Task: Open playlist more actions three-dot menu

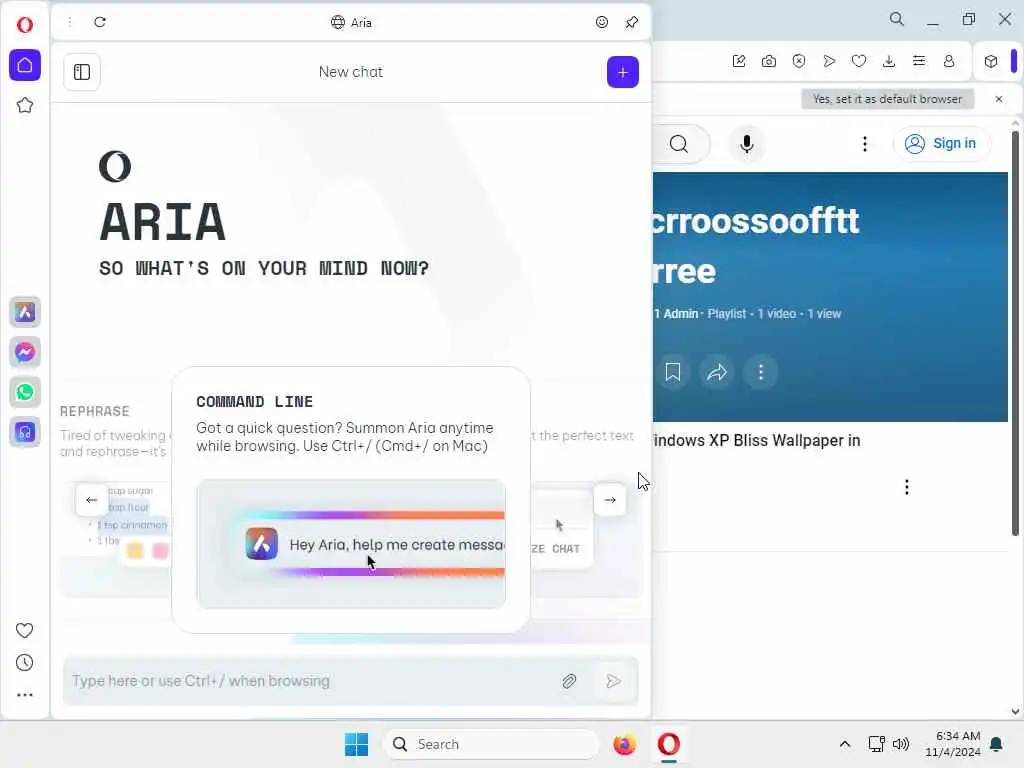Action: point(761,372)
